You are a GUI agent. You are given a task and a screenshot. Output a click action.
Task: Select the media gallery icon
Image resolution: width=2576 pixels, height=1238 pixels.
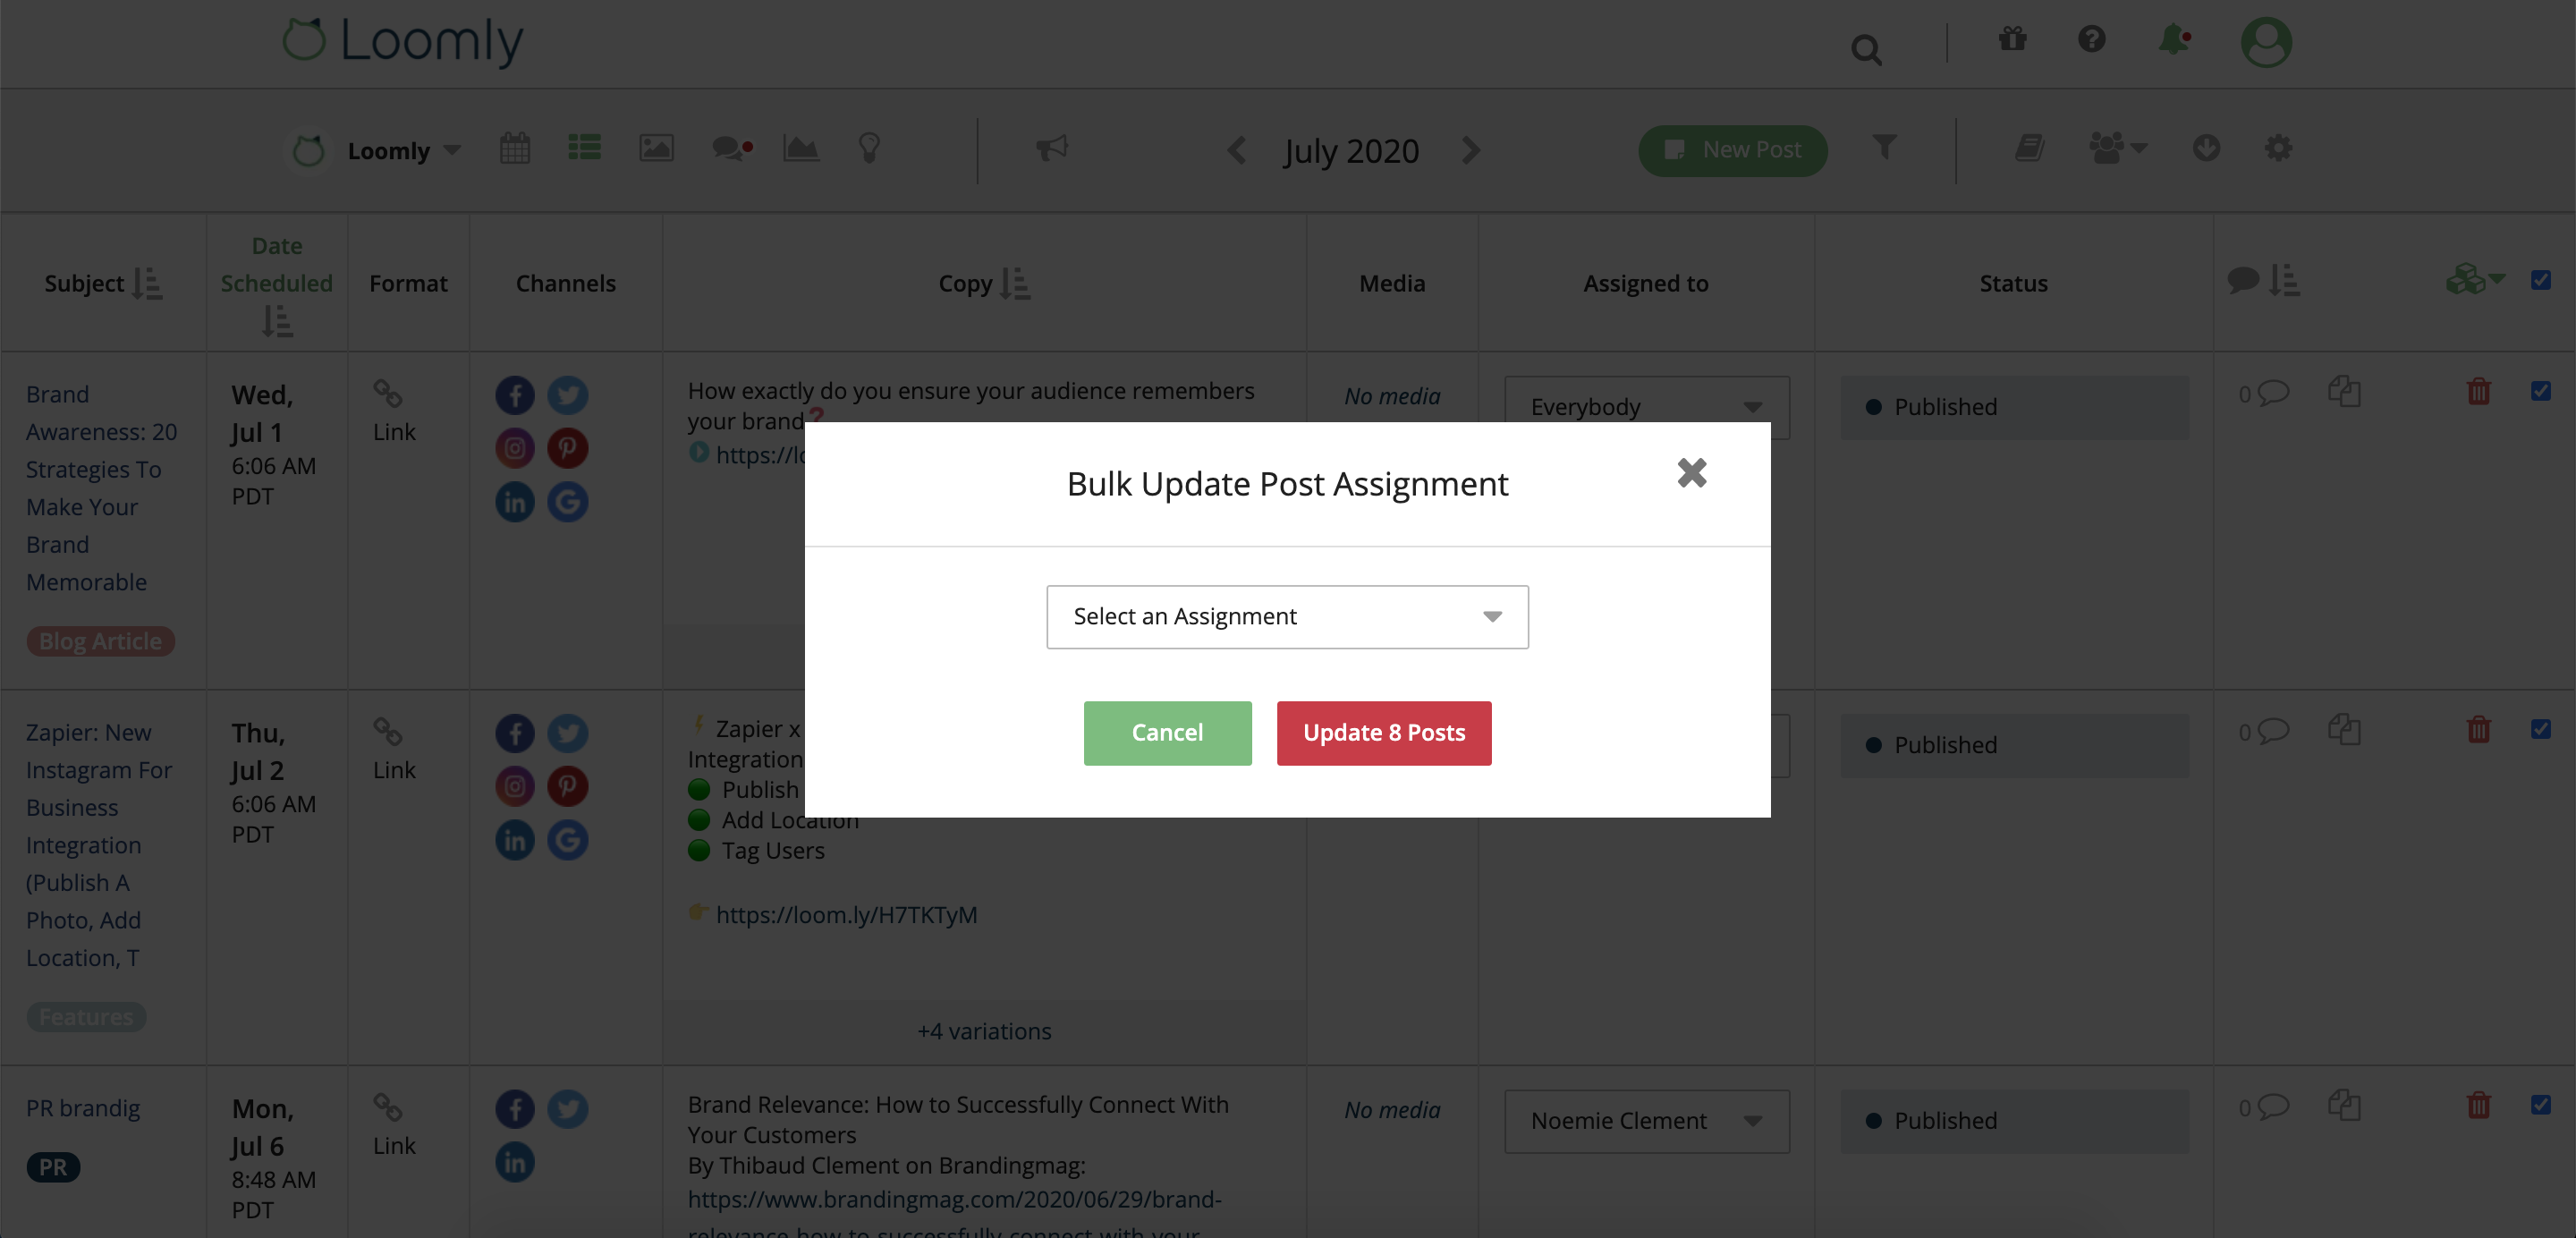coord(656,148)
